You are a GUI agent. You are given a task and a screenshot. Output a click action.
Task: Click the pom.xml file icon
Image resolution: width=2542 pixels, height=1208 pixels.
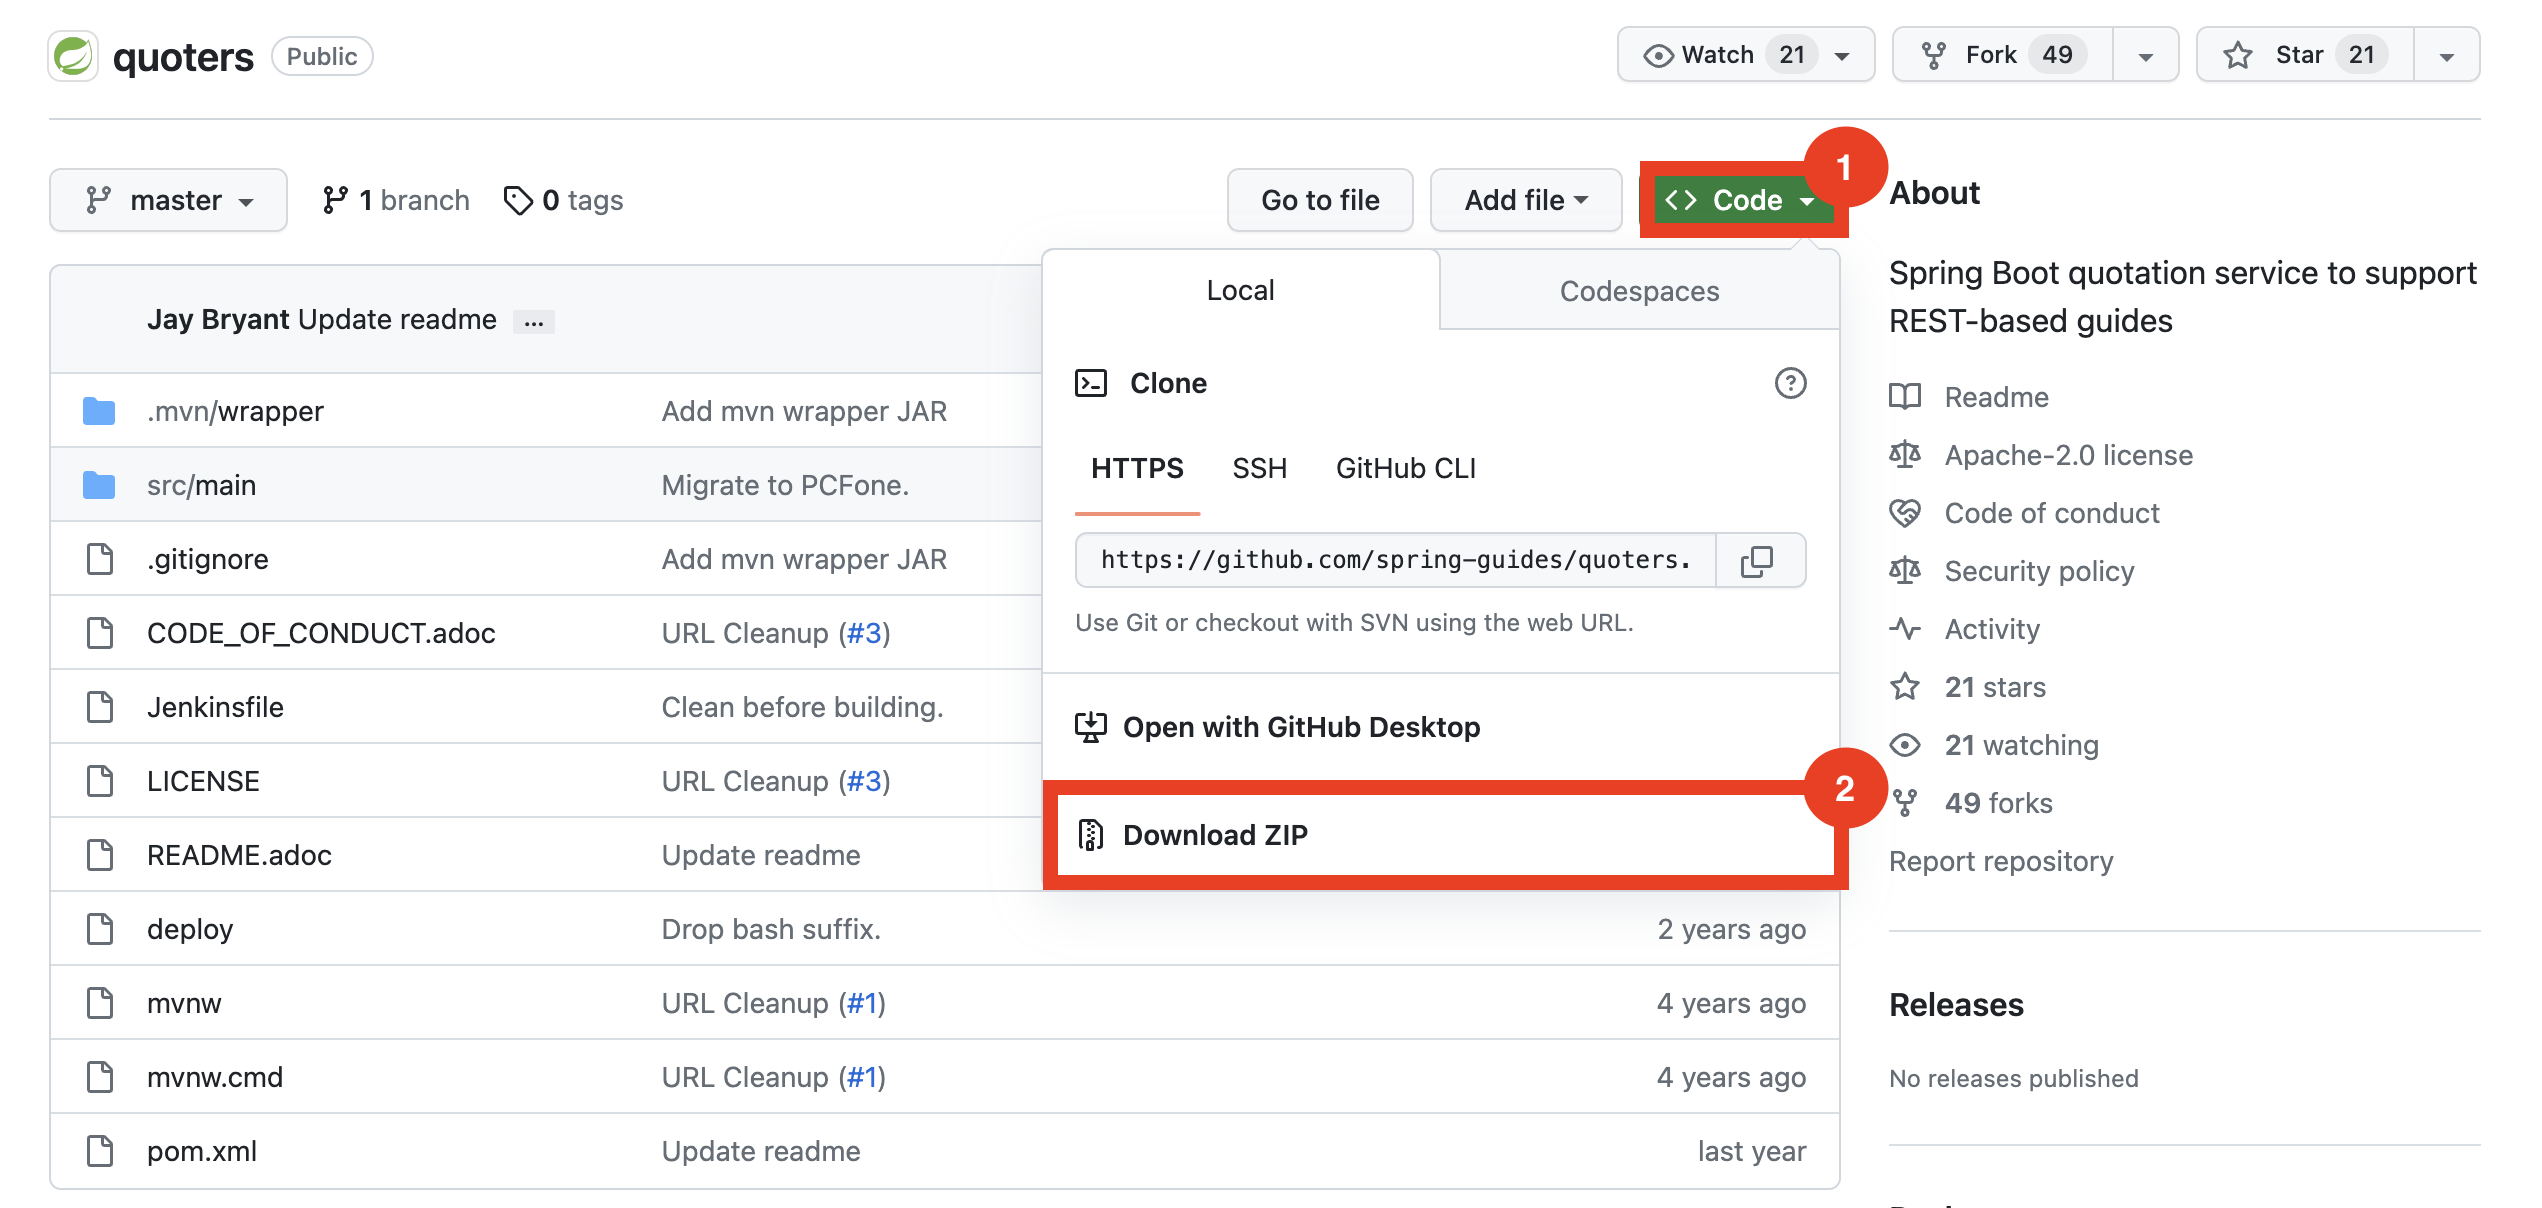(x=99, y=1151)
